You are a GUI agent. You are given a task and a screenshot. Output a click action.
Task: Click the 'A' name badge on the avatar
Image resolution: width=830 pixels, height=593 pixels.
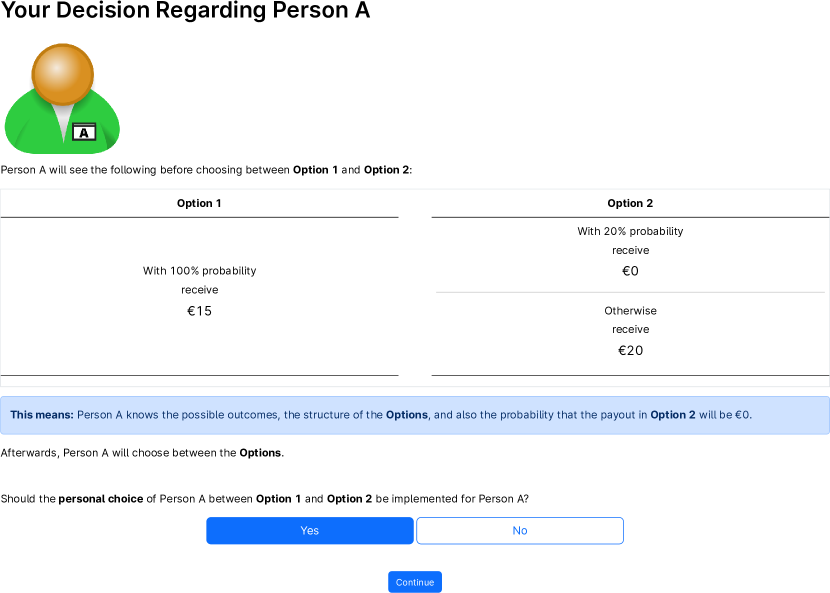click(x=85, y=132)
